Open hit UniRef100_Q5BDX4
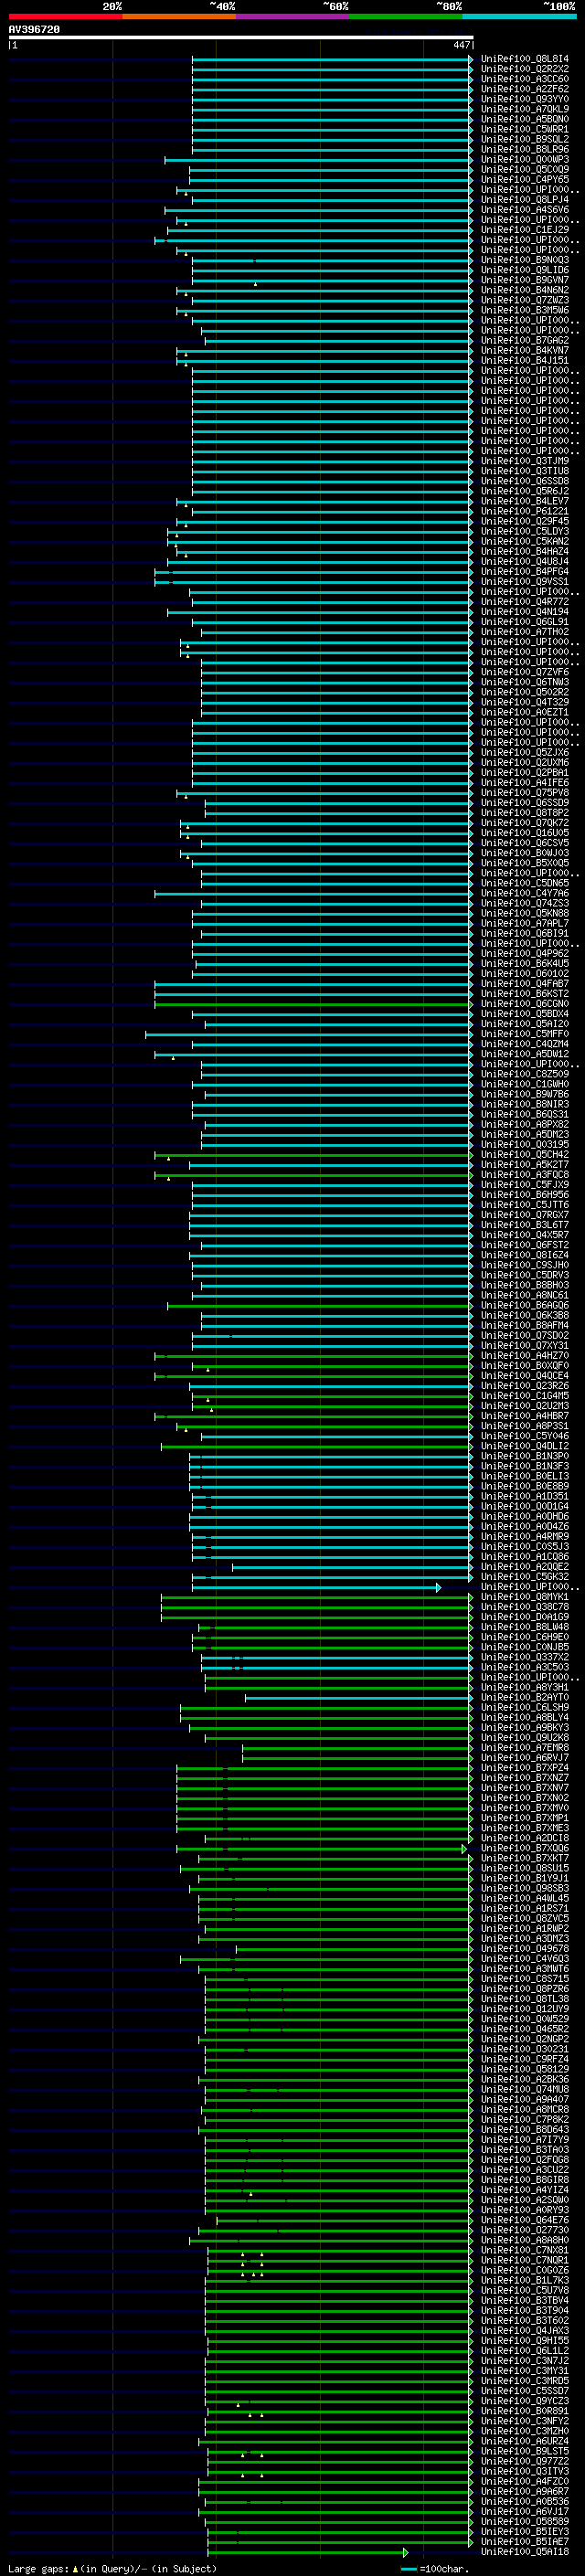The image size is (585, 2576). [525, 1014]
